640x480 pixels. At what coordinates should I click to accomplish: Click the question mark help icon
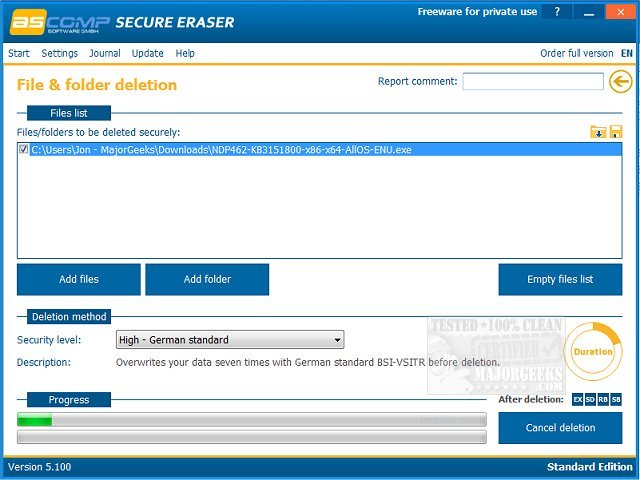click(557, 12)
